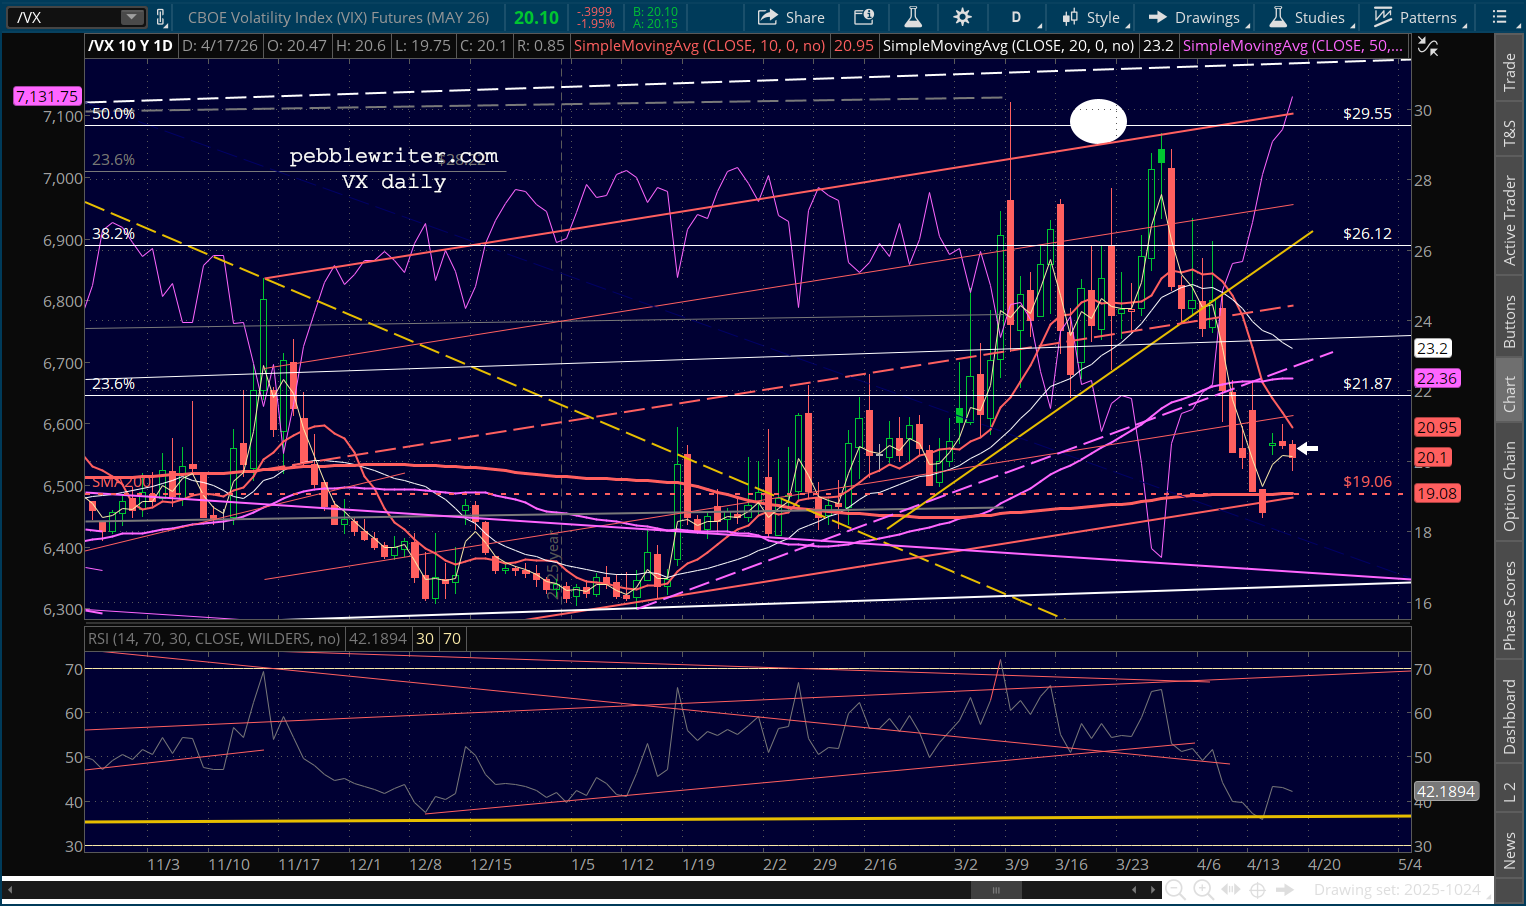Click the zoom out magnifier icon
The image size is (1526, 906).
click(1176, 890)
